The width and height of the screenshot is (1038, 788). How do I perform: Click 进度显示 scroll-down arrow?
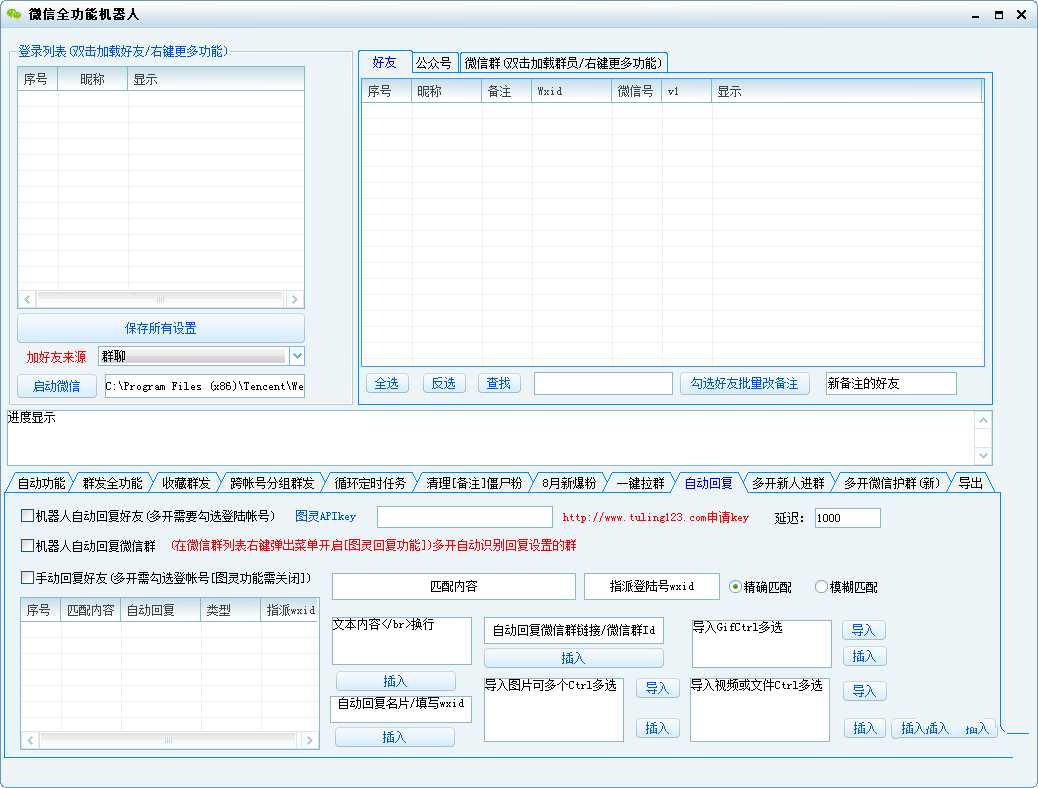pos(983,456)
